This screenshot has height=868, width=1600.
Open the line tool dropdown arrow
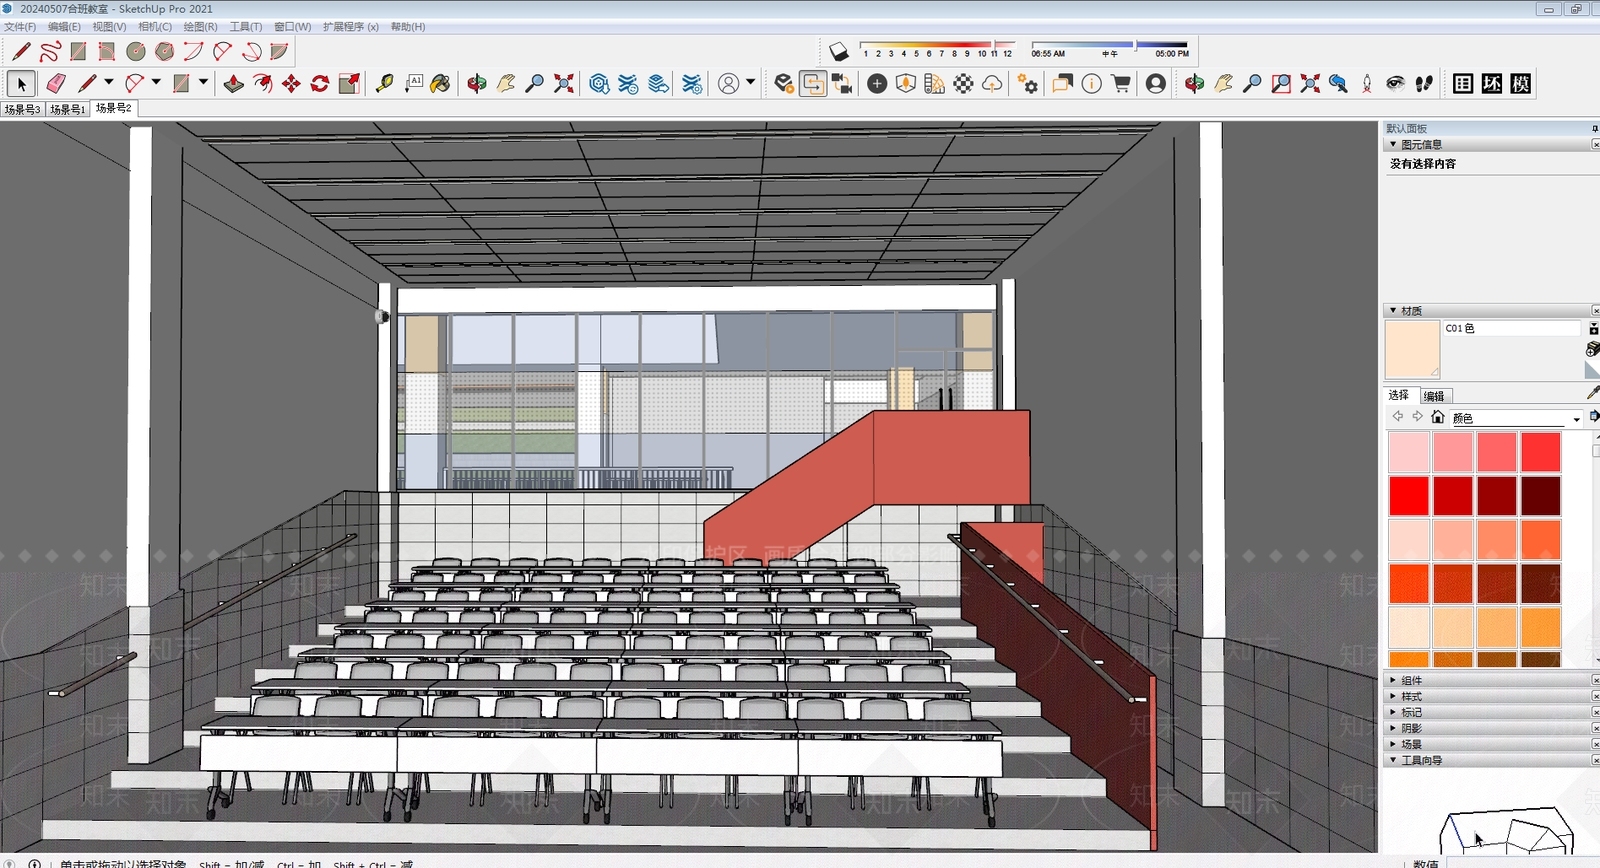108,83
